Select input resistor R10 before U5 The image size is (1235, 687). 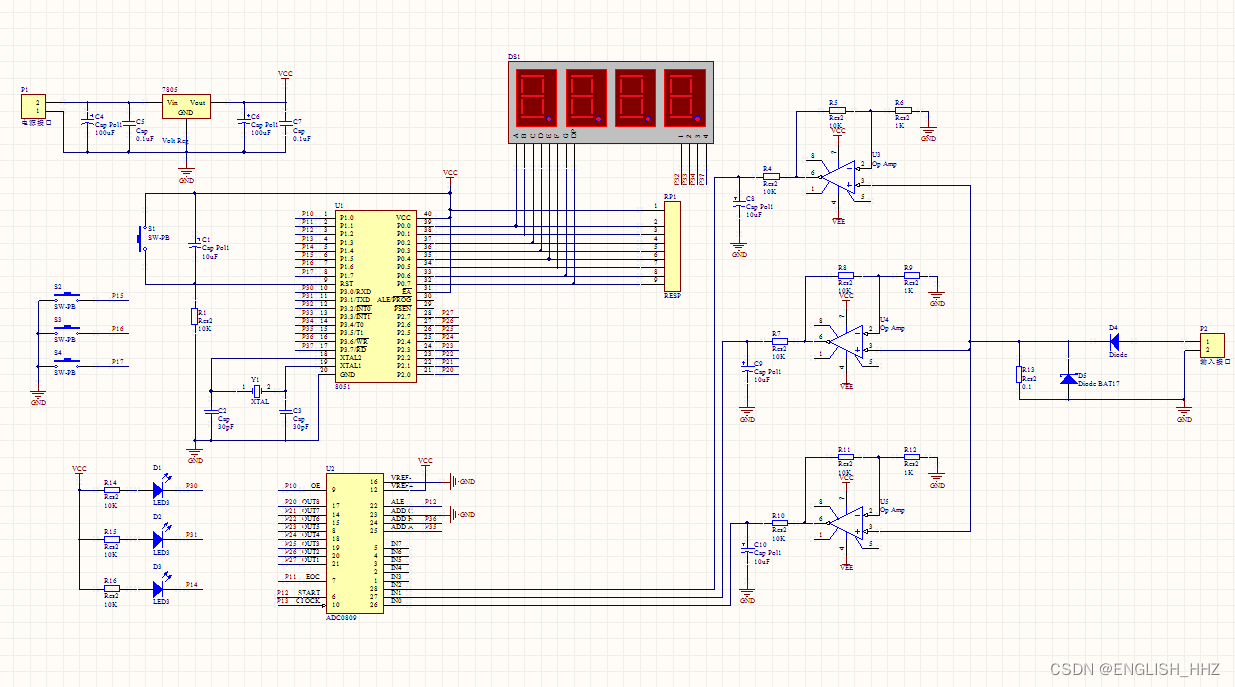click(778, 522)
